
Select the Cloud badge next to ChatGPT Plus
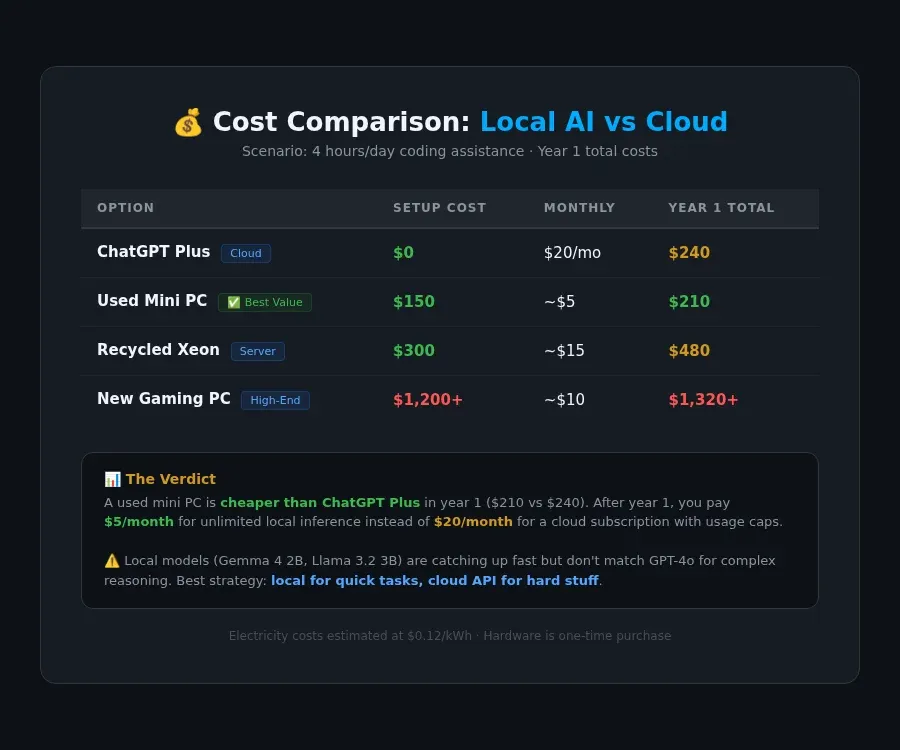[246, 253]
